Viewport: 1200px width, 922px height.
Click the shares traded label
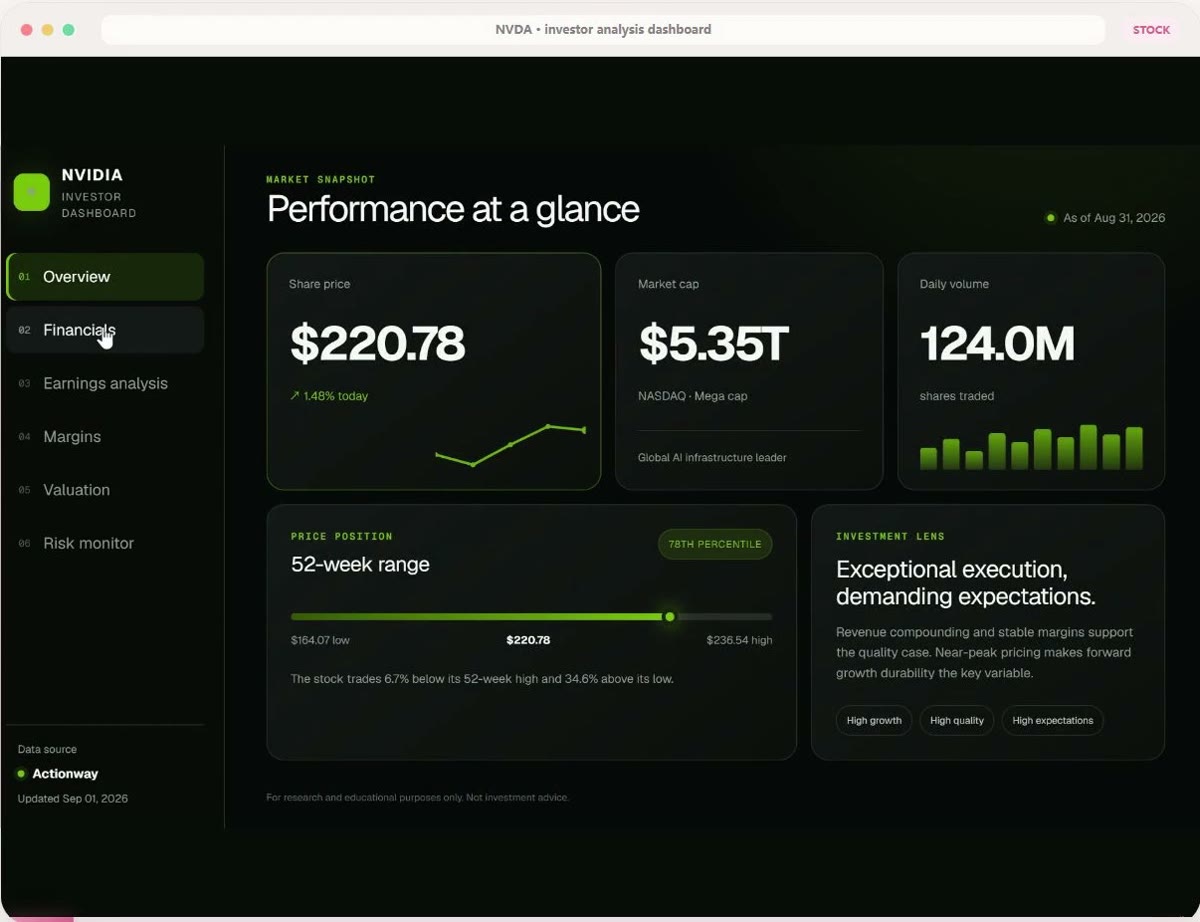tap(957, 396)
